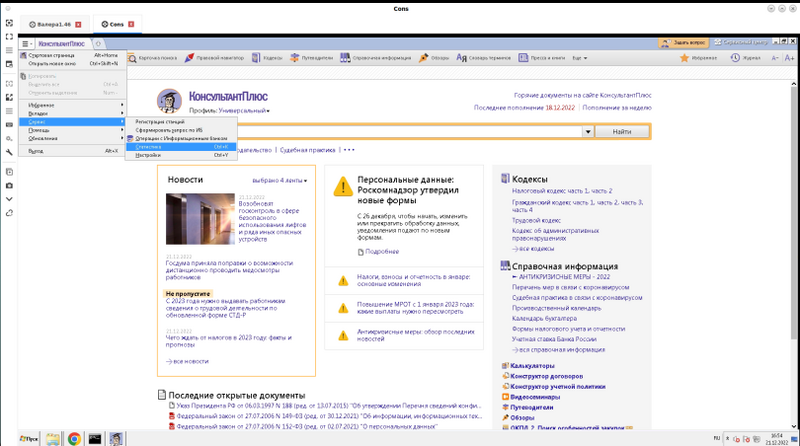The width and height of the screenshot is (800, 446).
Task: Open the Кодексы toolbar icon
Action: pos(256,58)
